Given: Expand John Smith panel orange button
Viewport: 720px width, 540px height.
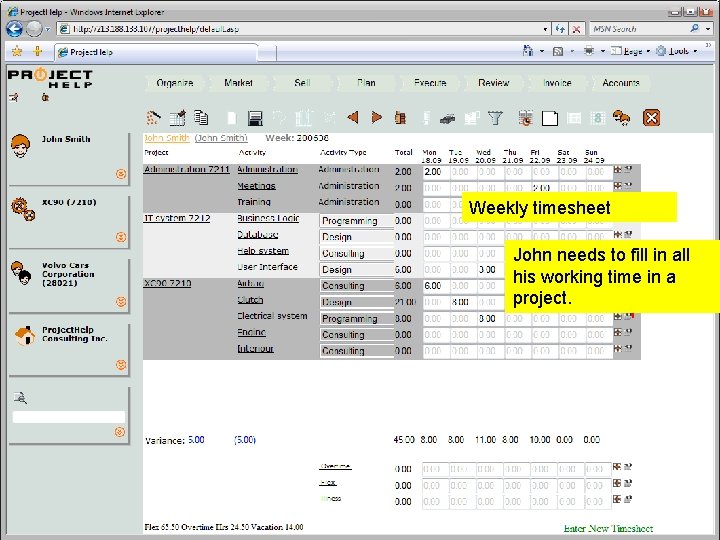Looking at the screenshot, I should [121, 174].
